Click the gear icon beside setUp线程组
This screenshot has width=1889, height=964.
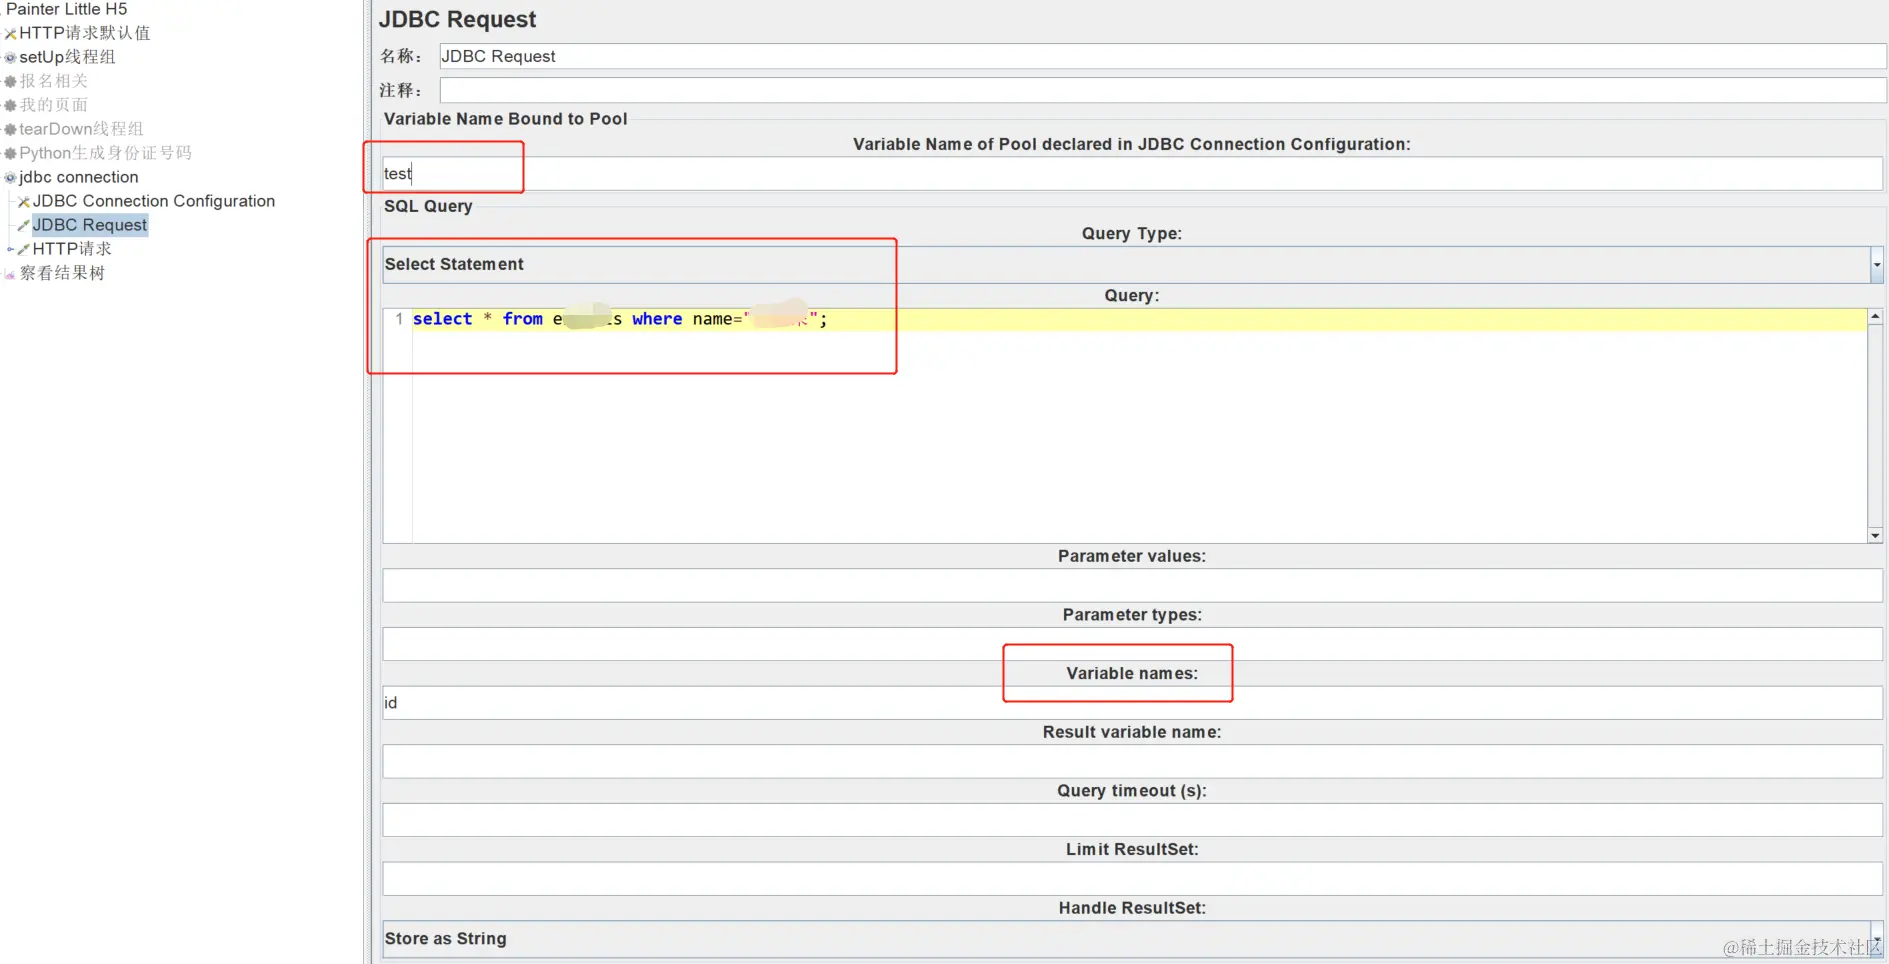[11, 58]
